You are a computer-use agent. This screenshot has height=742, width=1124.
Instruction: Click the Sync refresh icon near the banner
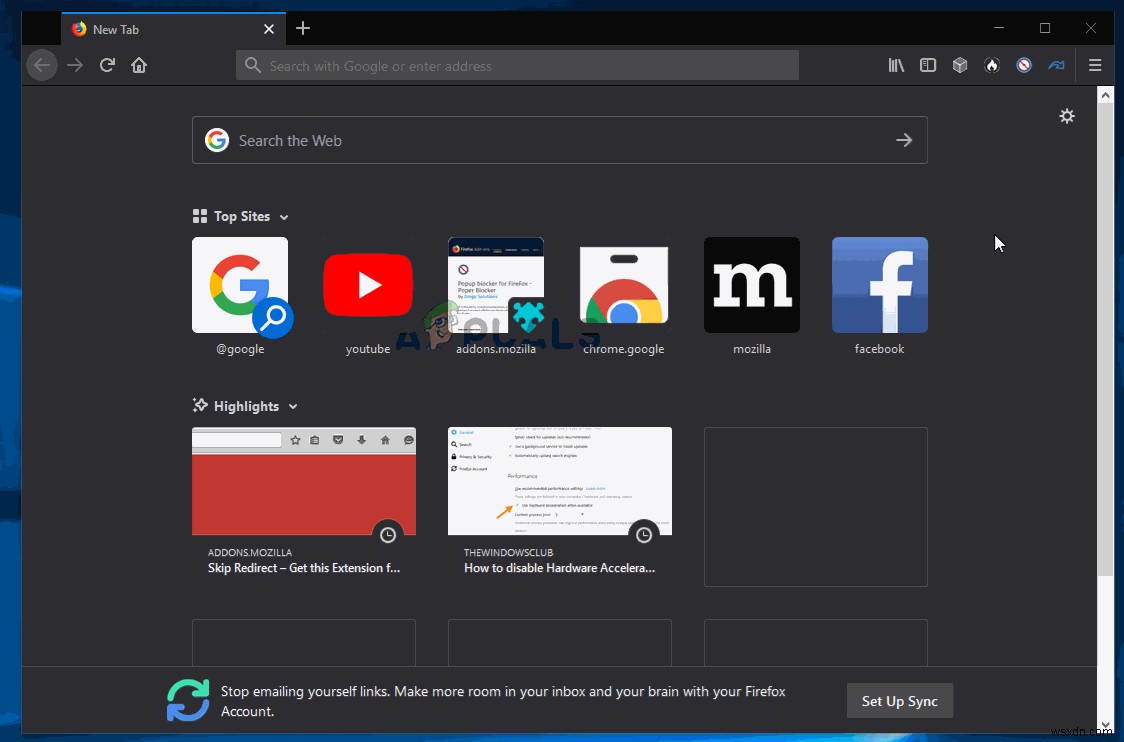187,700
